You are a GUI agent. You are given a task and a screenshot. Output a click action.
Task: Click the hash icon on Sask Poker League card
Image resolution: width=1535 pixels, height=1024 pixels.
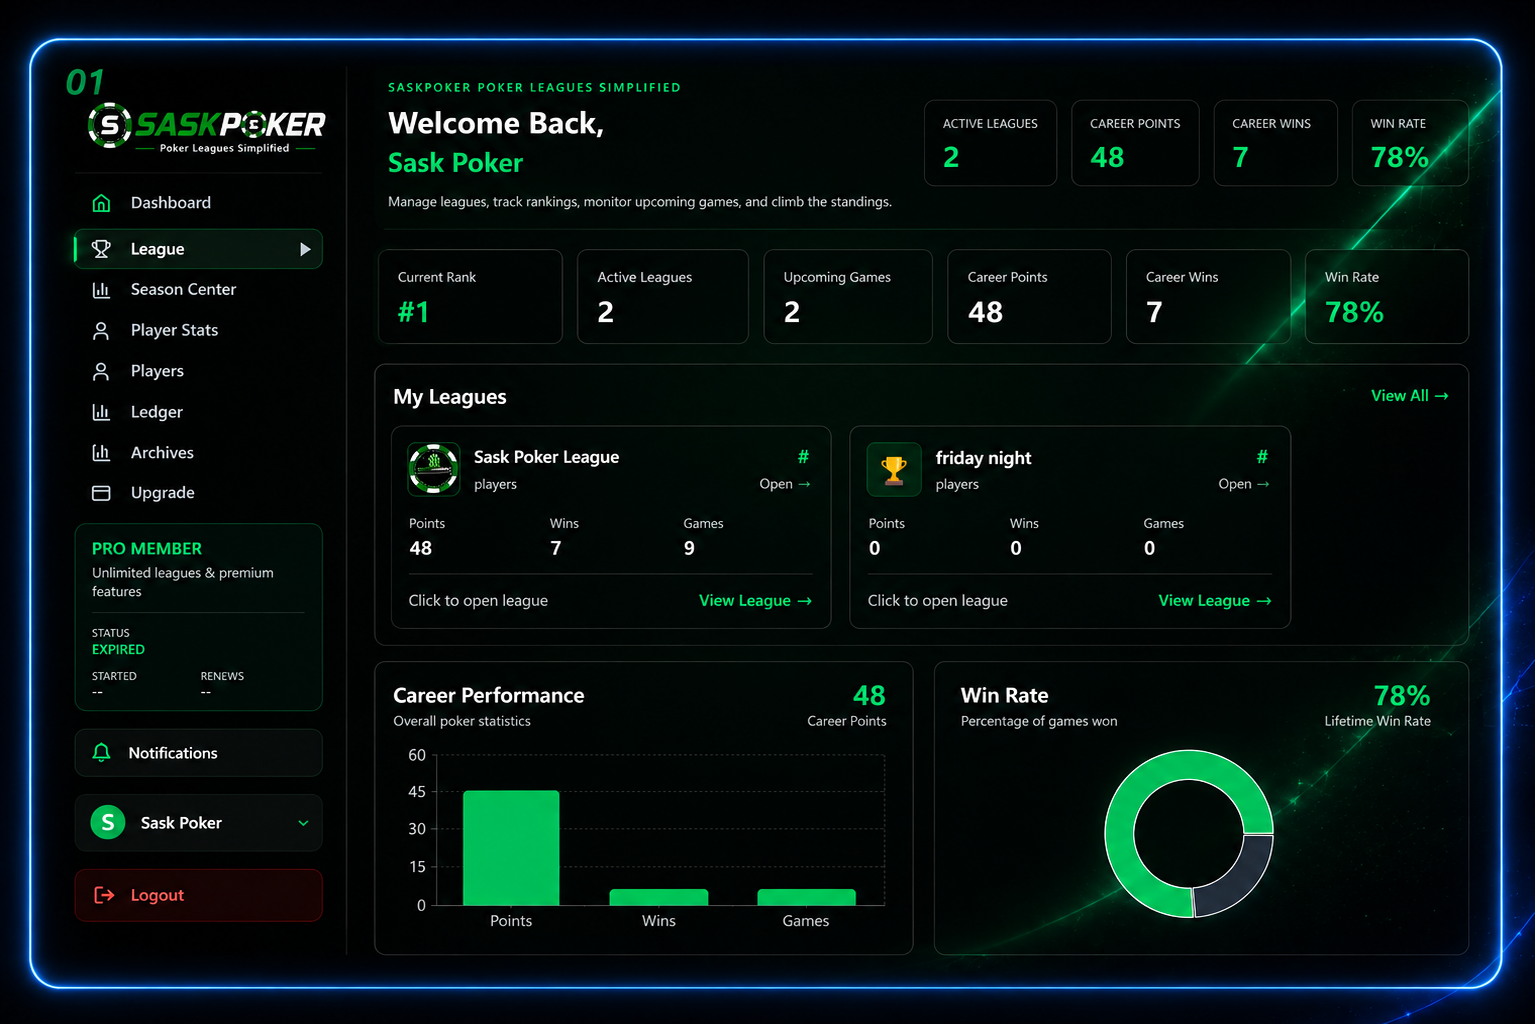[803, 457]
